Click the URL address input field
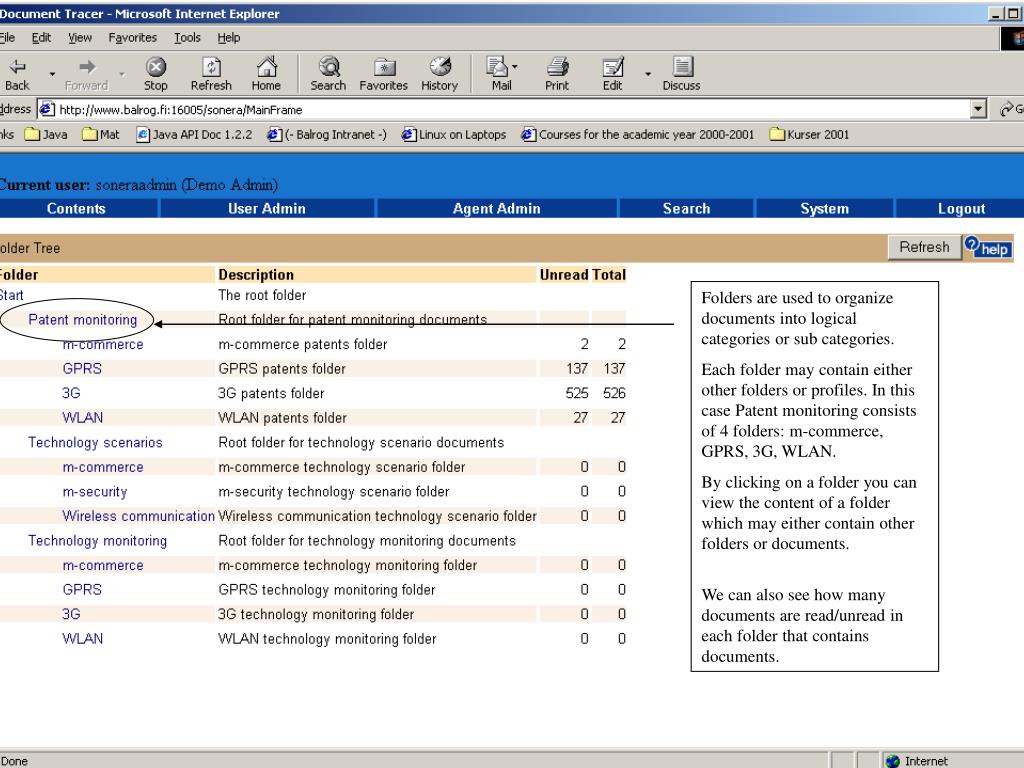 point(504,109)
